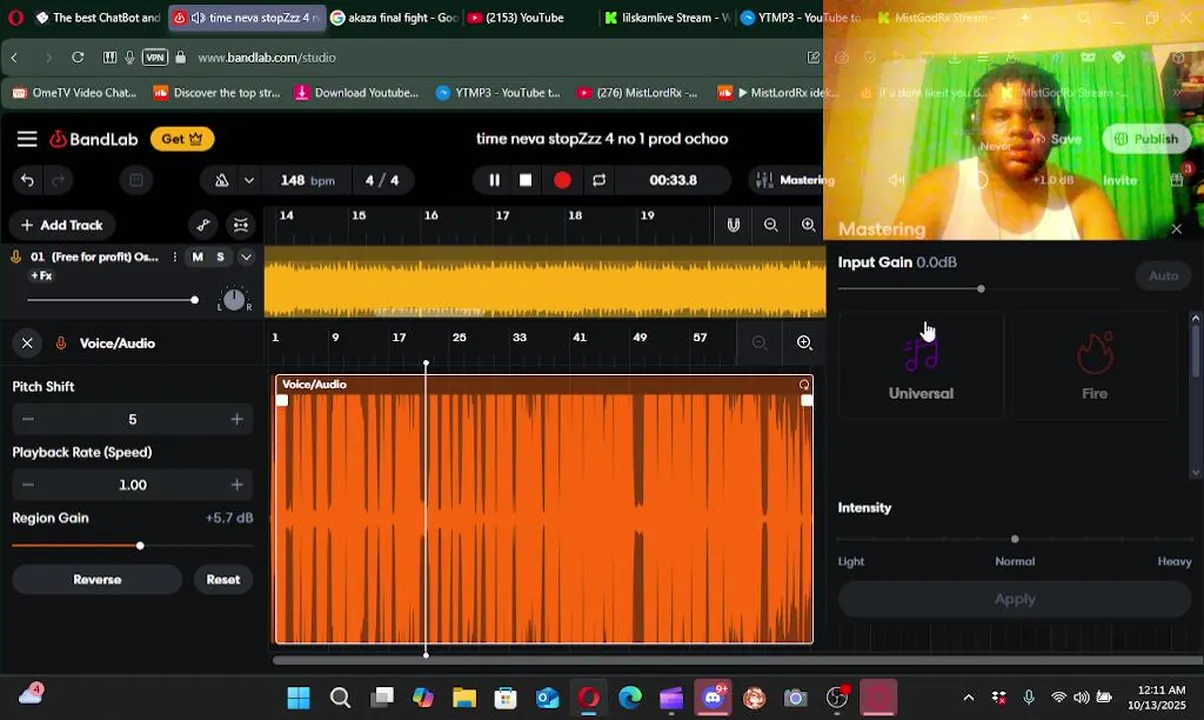Expand the metronome settings dropdown arrow

click(x=249, y=180)
